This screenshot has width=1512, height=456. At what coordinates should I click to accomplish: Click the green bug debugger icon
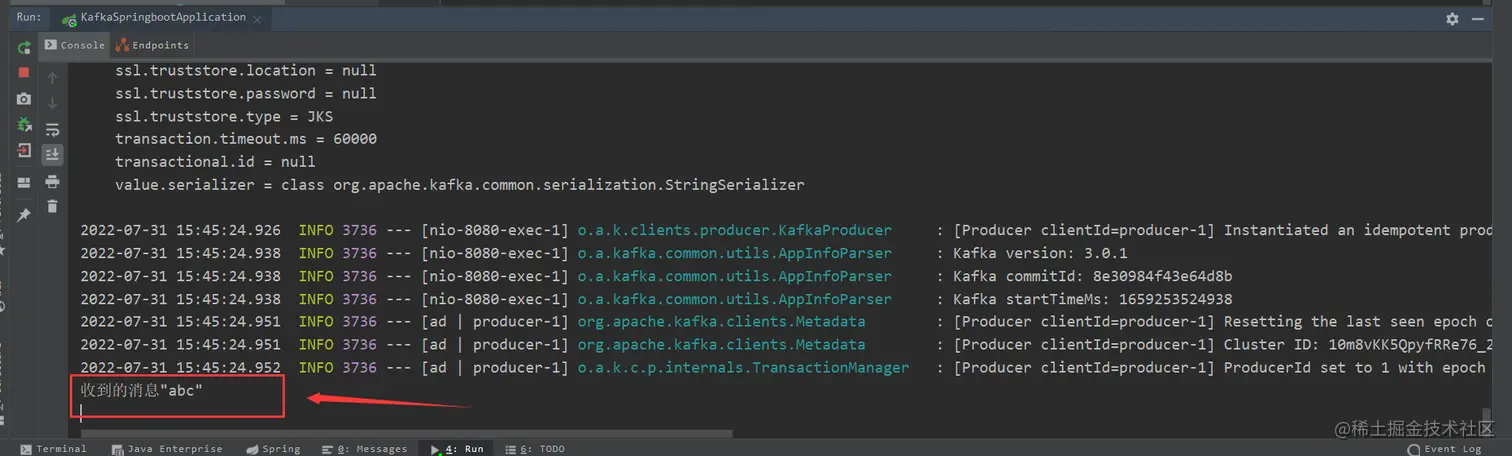[x=24, y=125]
